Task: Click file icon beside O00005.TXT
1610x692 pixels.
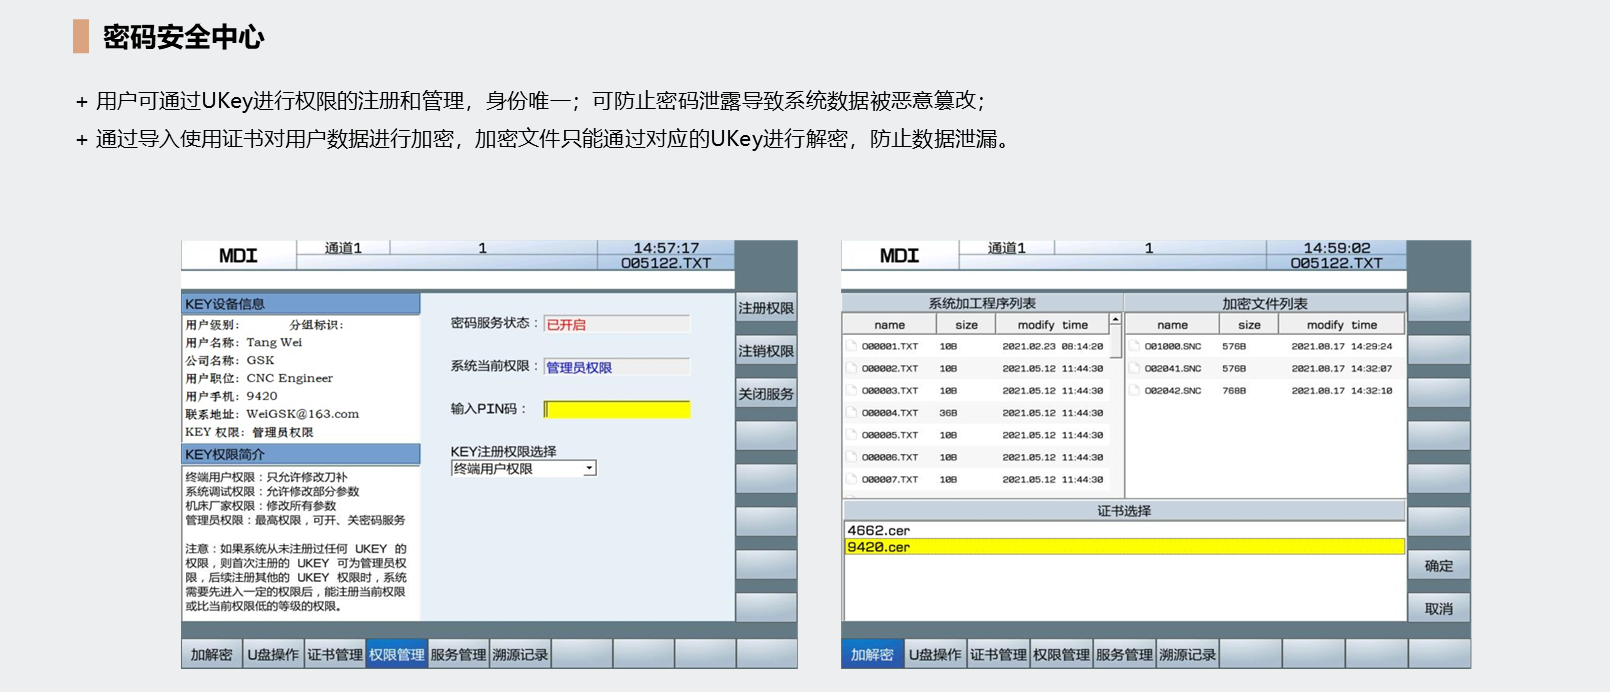Action: (x=852, y=435)
